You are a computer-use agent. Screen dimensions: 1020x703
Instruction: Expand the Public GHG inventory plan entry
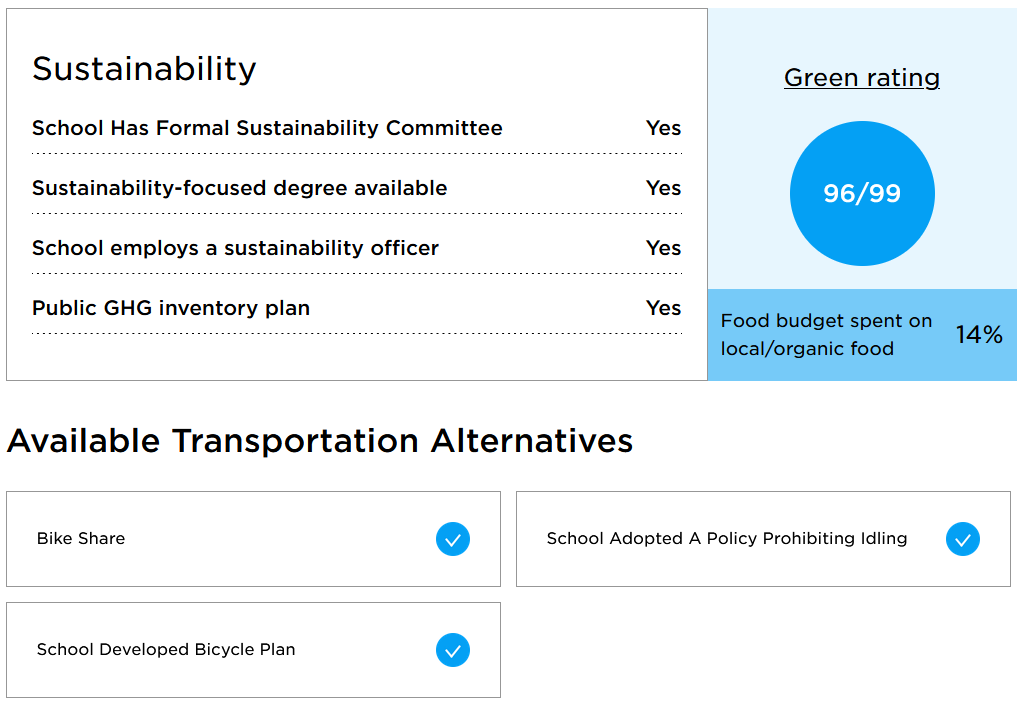pyautogui.click(x=355, y=308)
